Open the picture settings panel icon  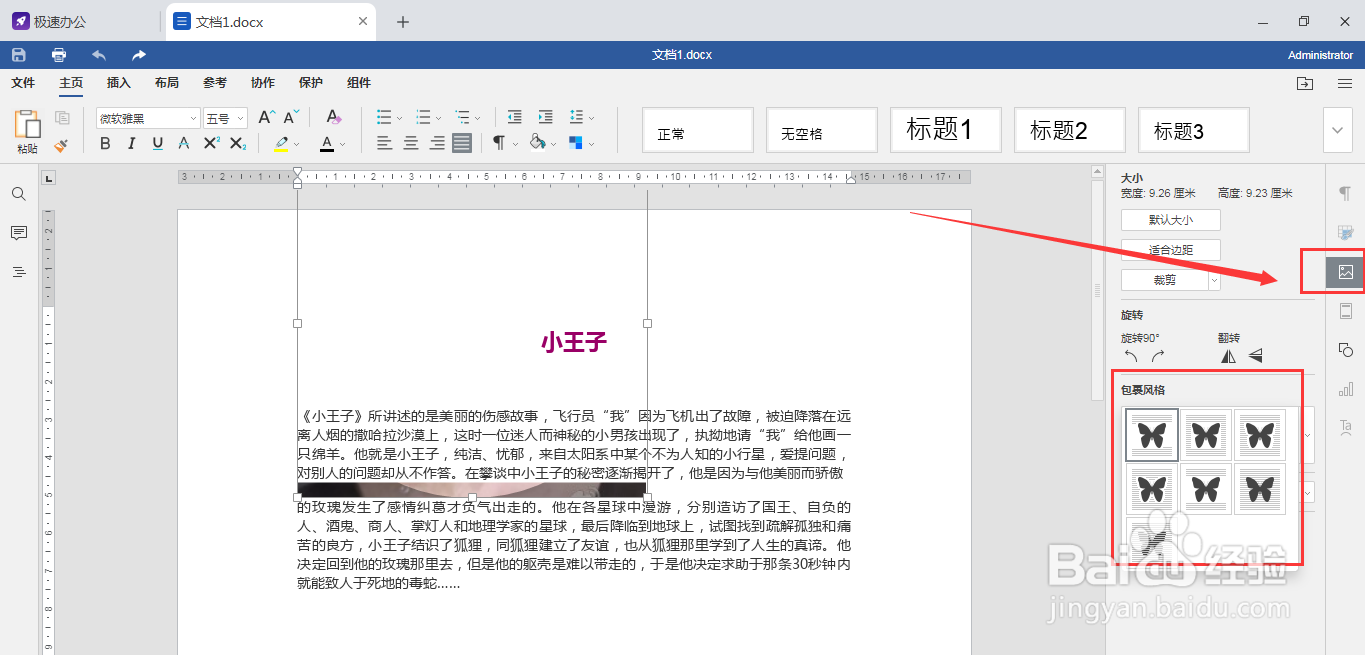(x=1345, y=270)
